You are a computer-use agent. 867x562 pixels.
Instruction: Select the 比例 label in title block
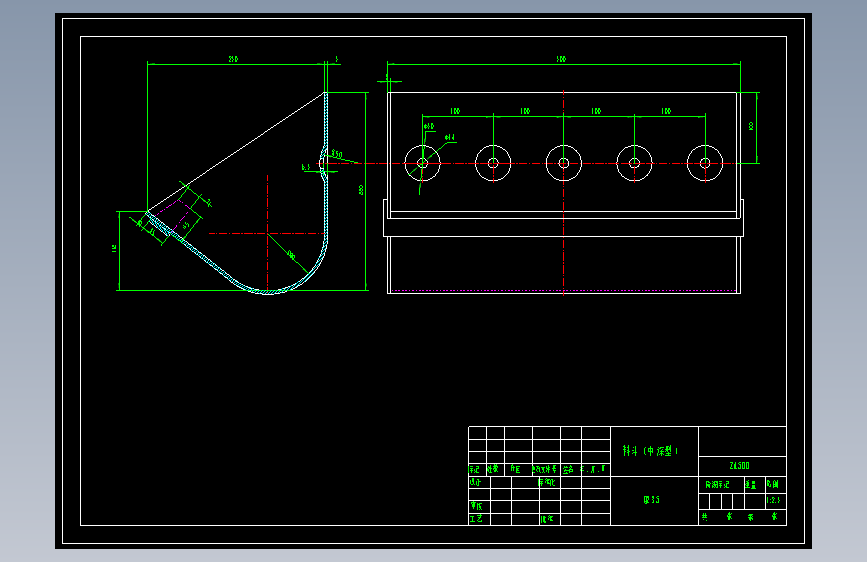[x=773, y=485]
